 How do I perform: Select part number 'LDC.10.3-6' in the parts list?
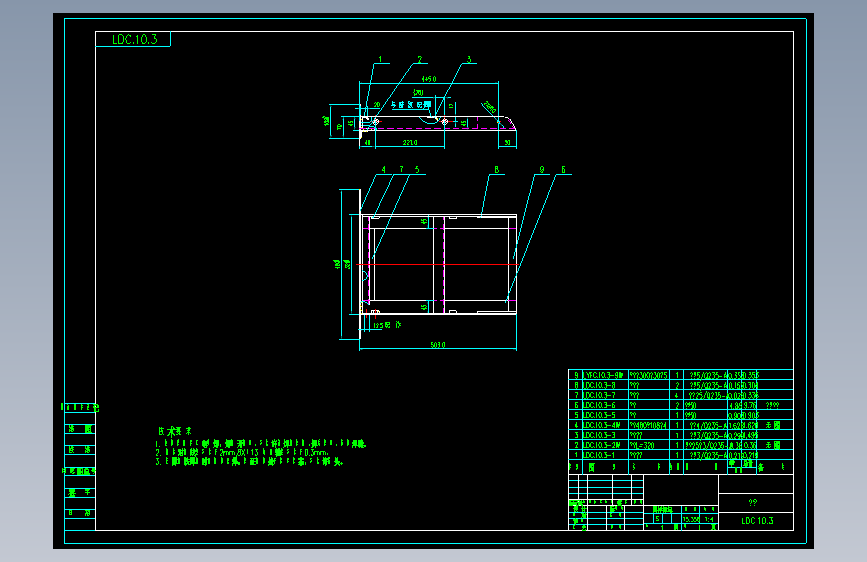click(599, 405)
